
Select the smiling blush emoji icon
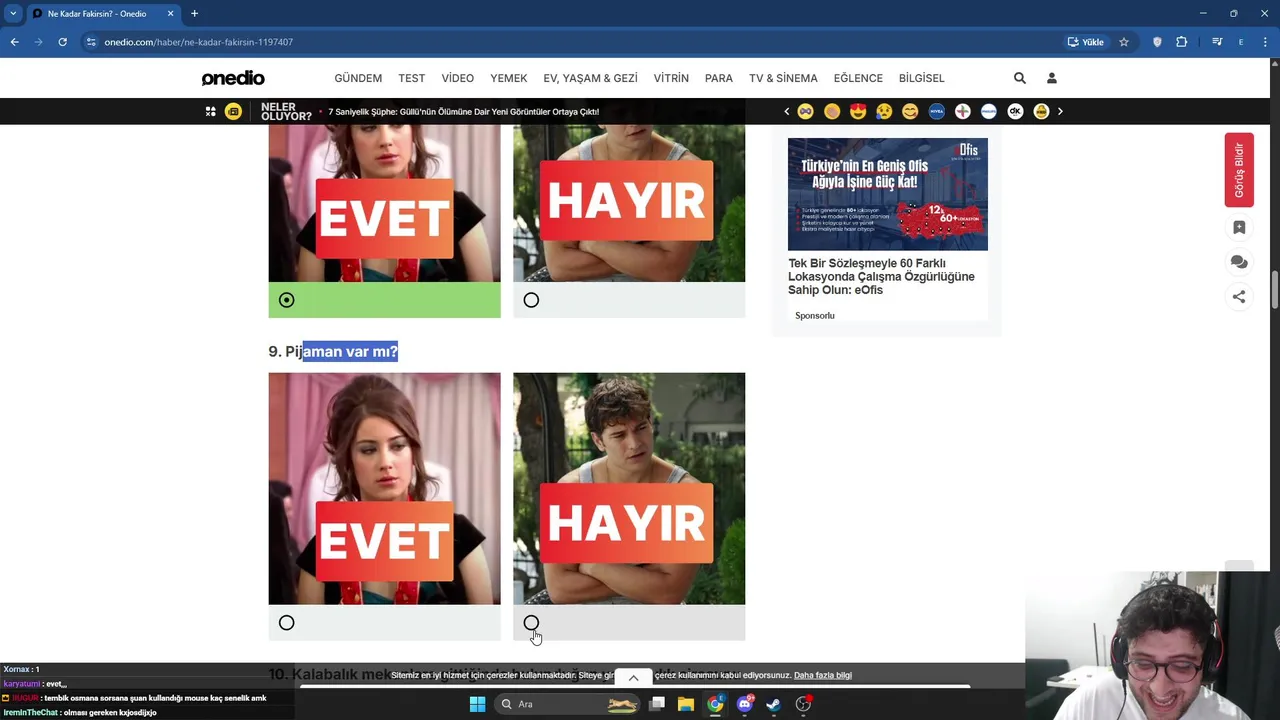[x=910, y=111]
